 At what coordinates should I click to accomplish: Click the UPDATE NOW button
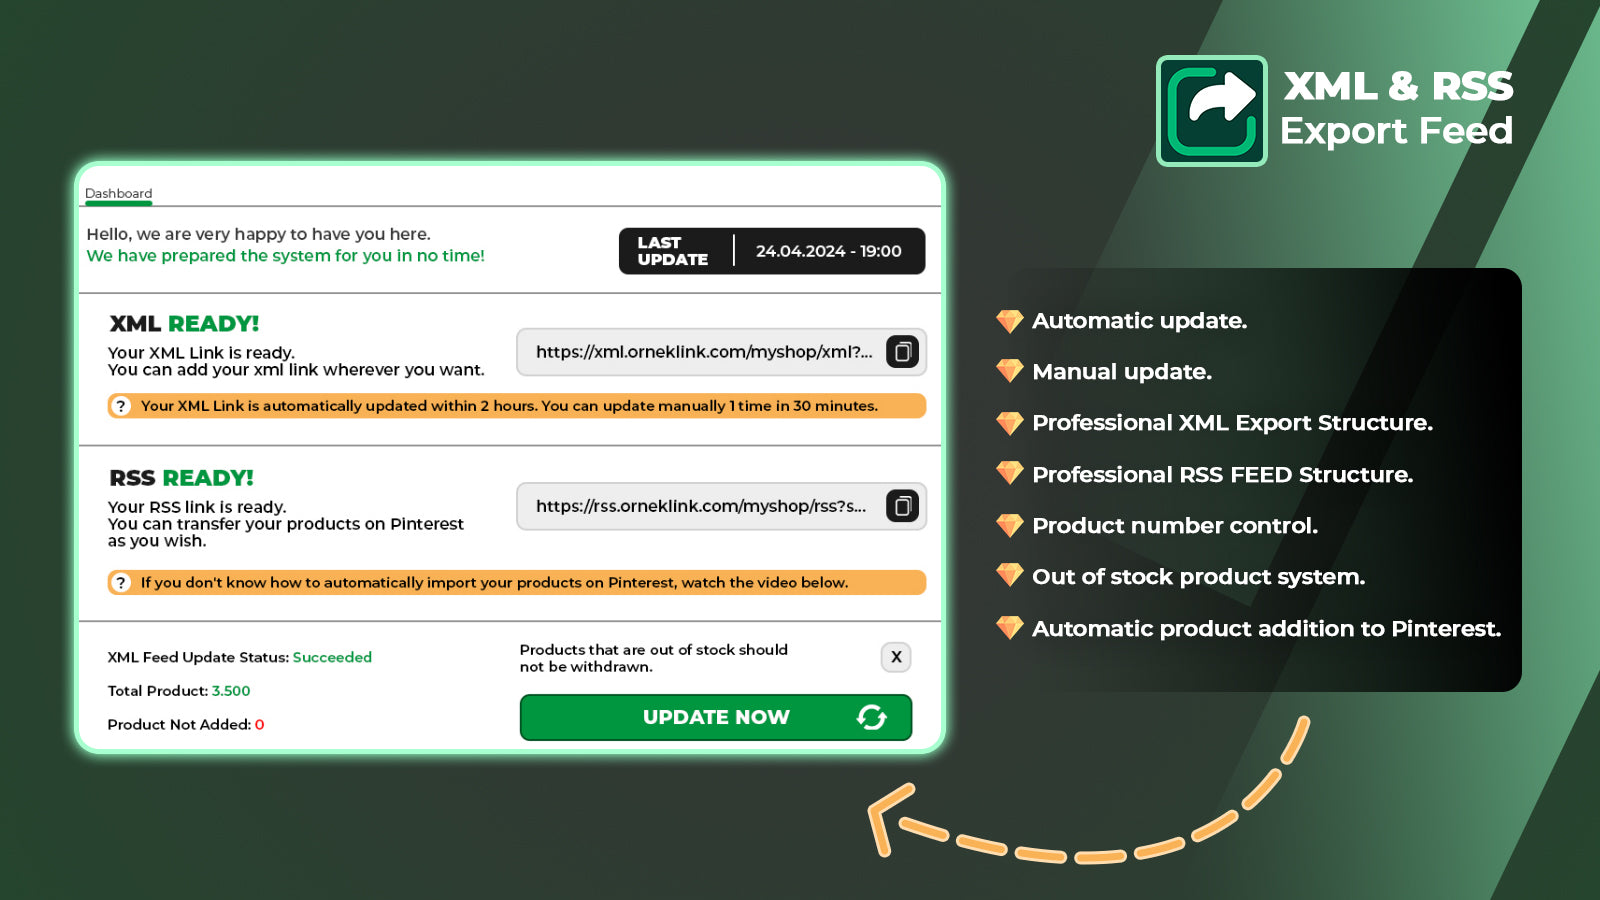tap(716, 717)
